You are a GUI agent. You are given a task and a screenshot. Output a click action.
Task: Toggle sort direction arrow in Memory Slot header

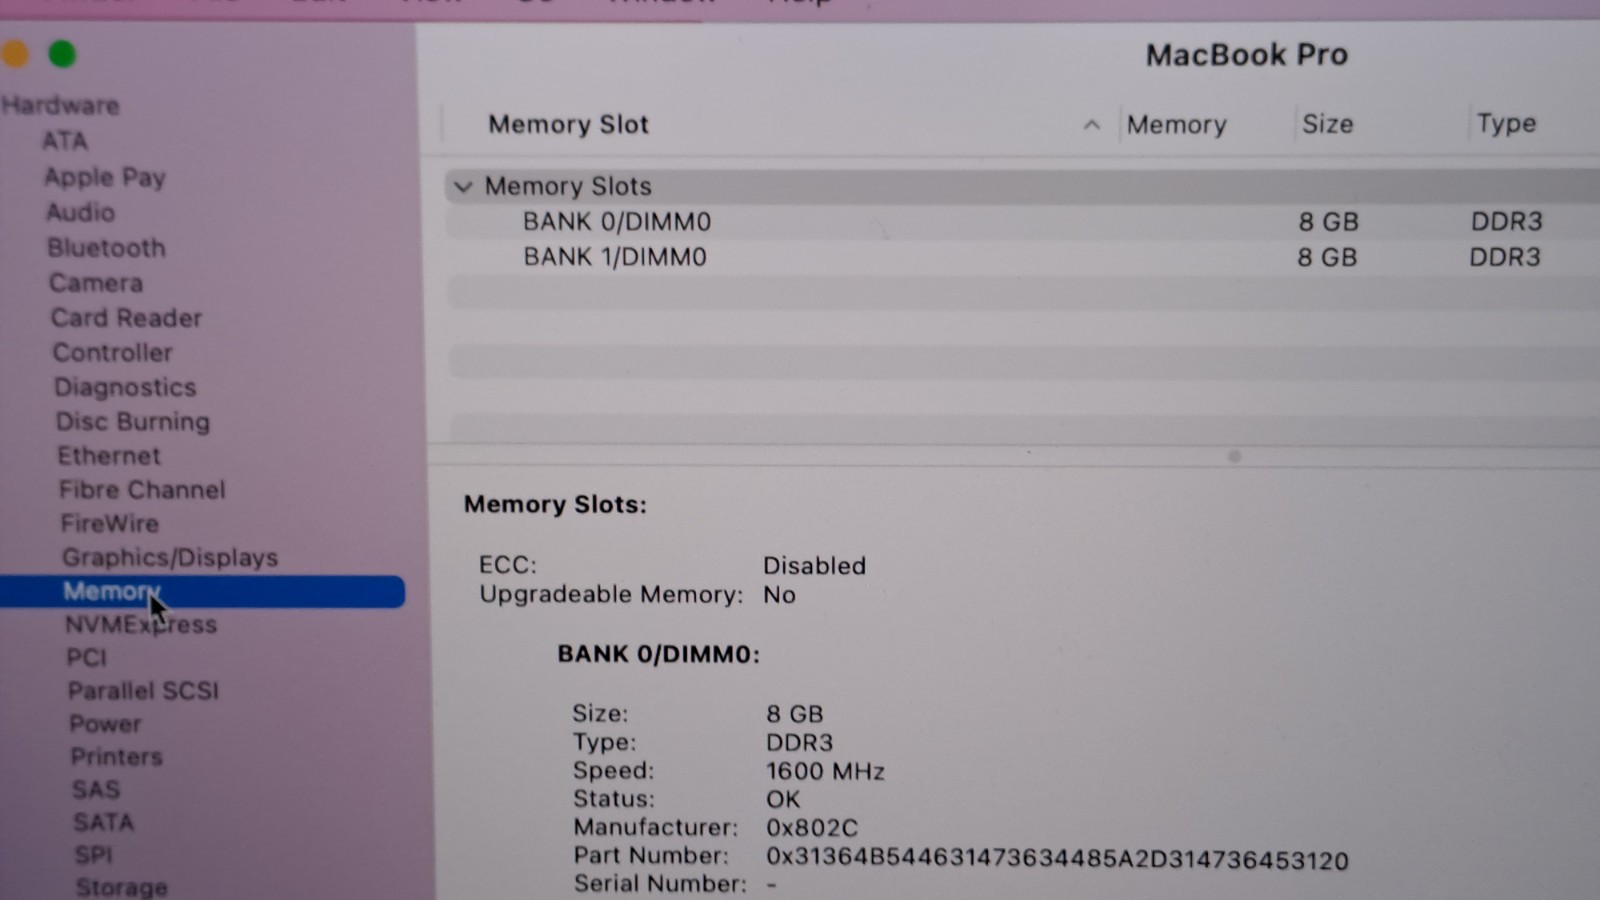[x=1091, y=126]
